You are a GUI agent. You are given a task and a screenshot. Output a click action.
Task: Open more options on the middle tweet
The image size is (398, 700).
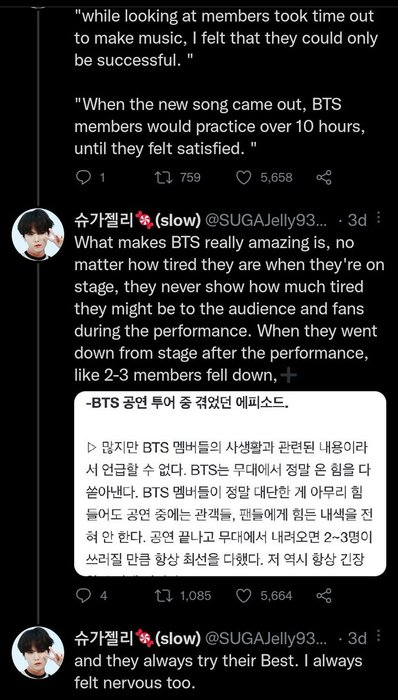pos(378,218)
